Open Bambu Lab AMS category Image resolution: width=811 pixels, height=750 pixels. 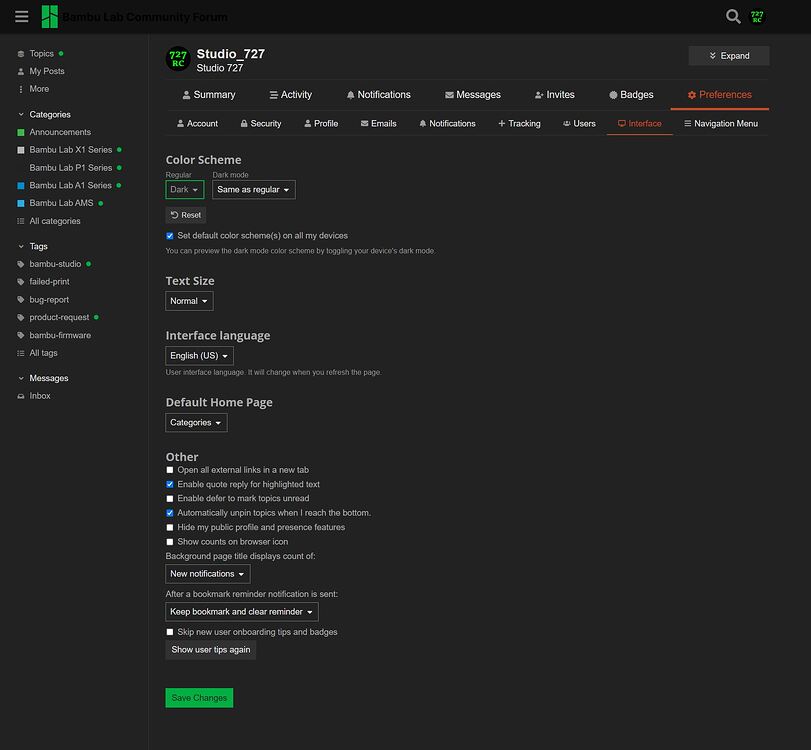[60, 203]
